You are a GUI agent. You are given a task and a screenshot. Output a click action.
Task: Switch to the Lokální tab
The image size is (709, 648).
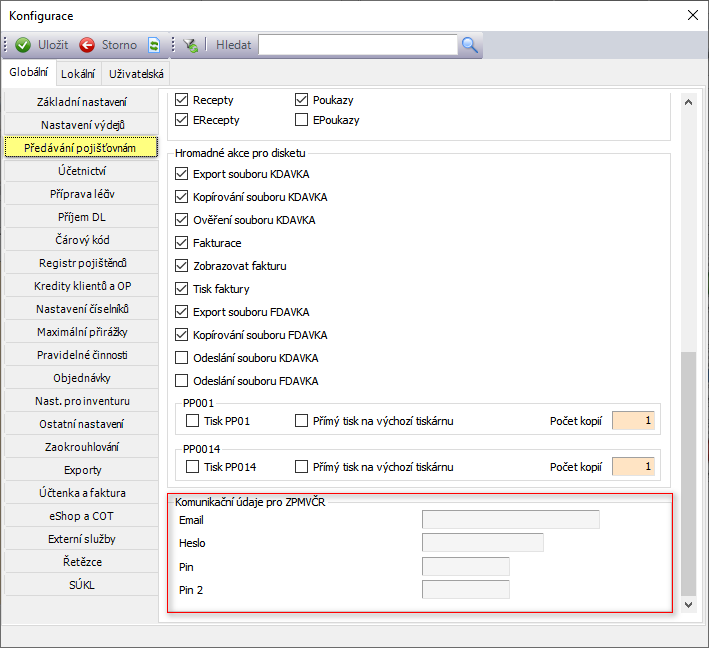pyautogui.click(x=78, y=74)
